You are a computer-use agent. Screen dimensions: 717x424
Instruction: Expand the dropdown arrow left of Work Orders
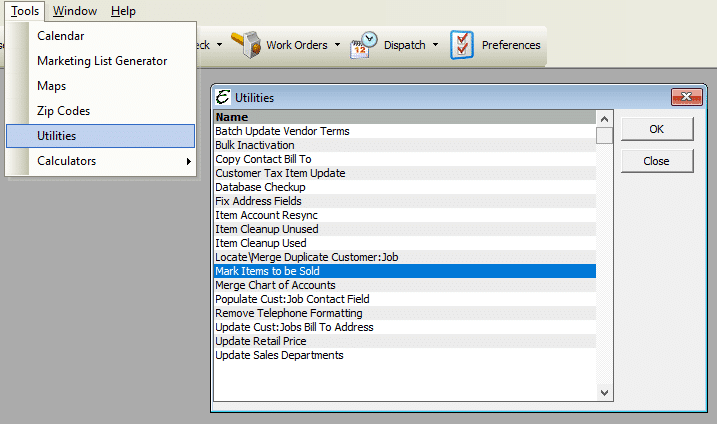pos(219,45)
